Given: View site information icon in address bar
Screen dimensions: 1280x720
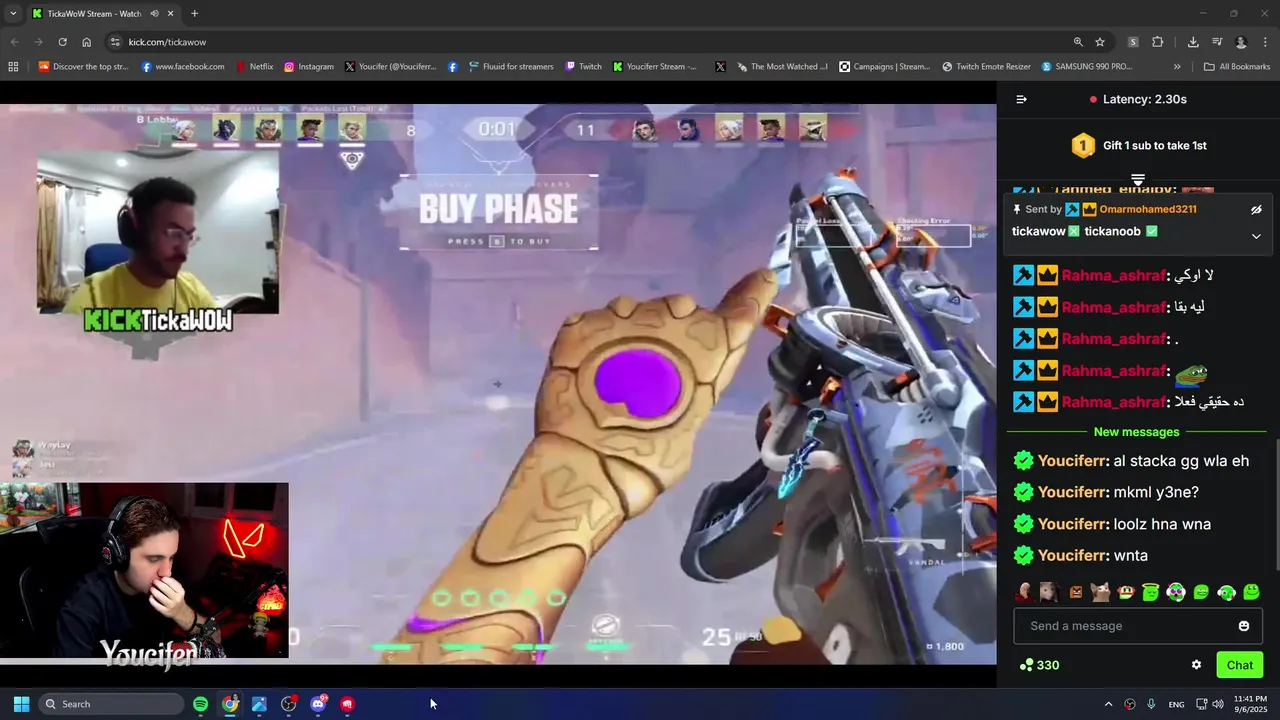Looking at the screenshot, I should (x=115, y=42).
